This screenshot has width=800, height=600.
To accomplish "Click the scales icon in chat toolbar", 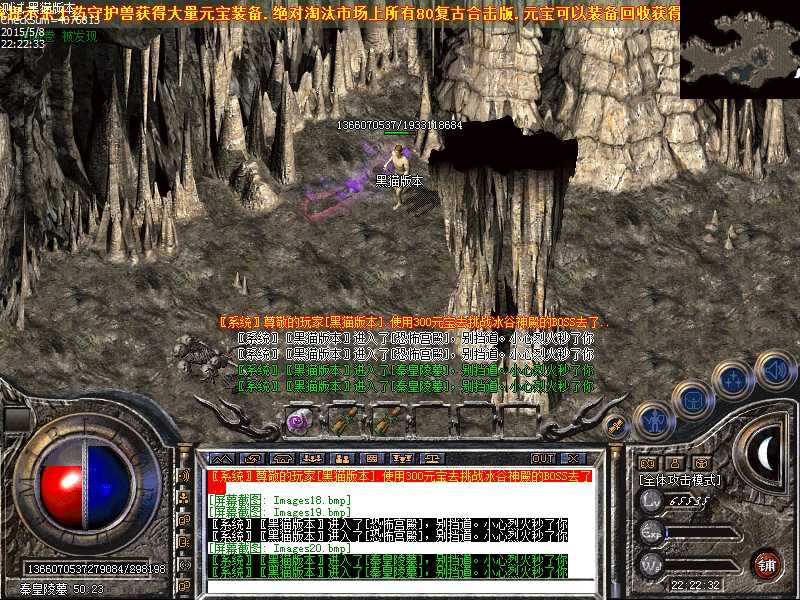I will (x=432, y=458).
